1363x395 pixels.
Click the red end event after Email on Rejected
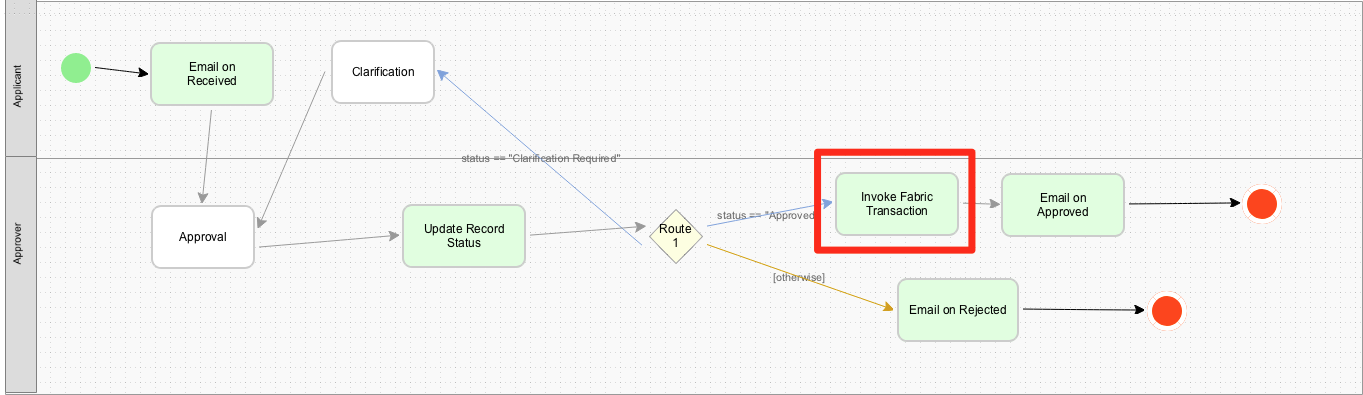coord(1166,311)
